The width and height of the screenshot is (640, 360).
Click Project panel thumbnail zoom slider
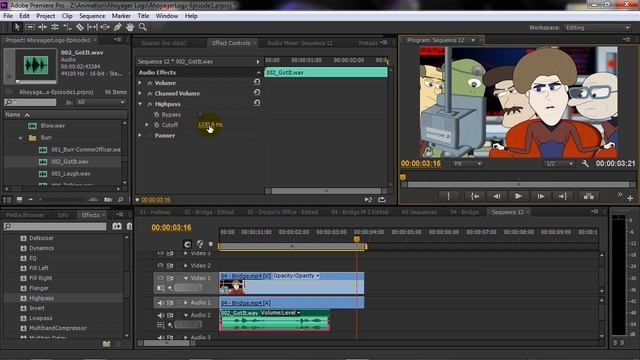pyautogui.click(x=63, y=200)
